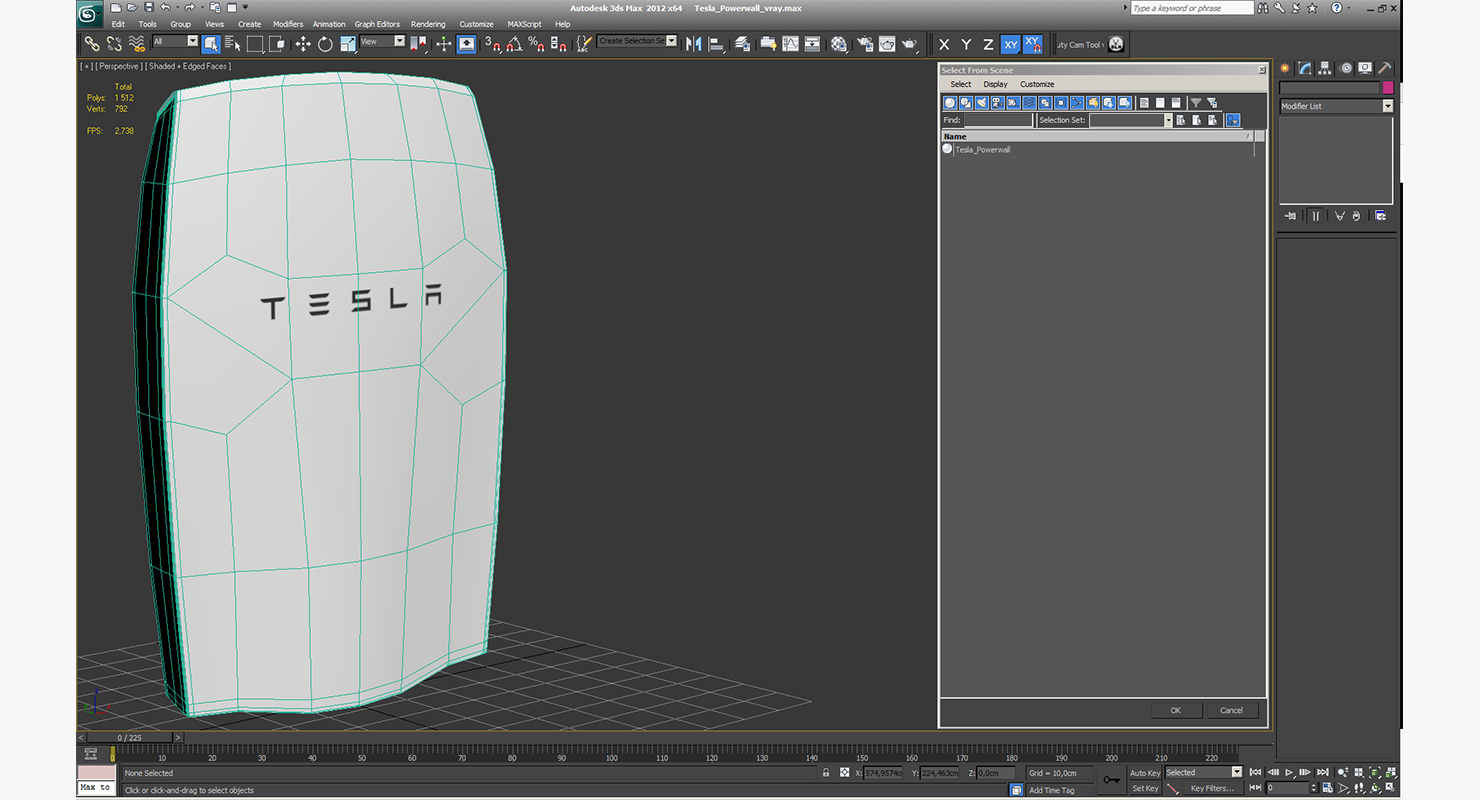Toggle Display Lights filter in Select From Scene
The height and width of the screenshot is (800, 1480).
pyautogui.click(x=982, y=103)
